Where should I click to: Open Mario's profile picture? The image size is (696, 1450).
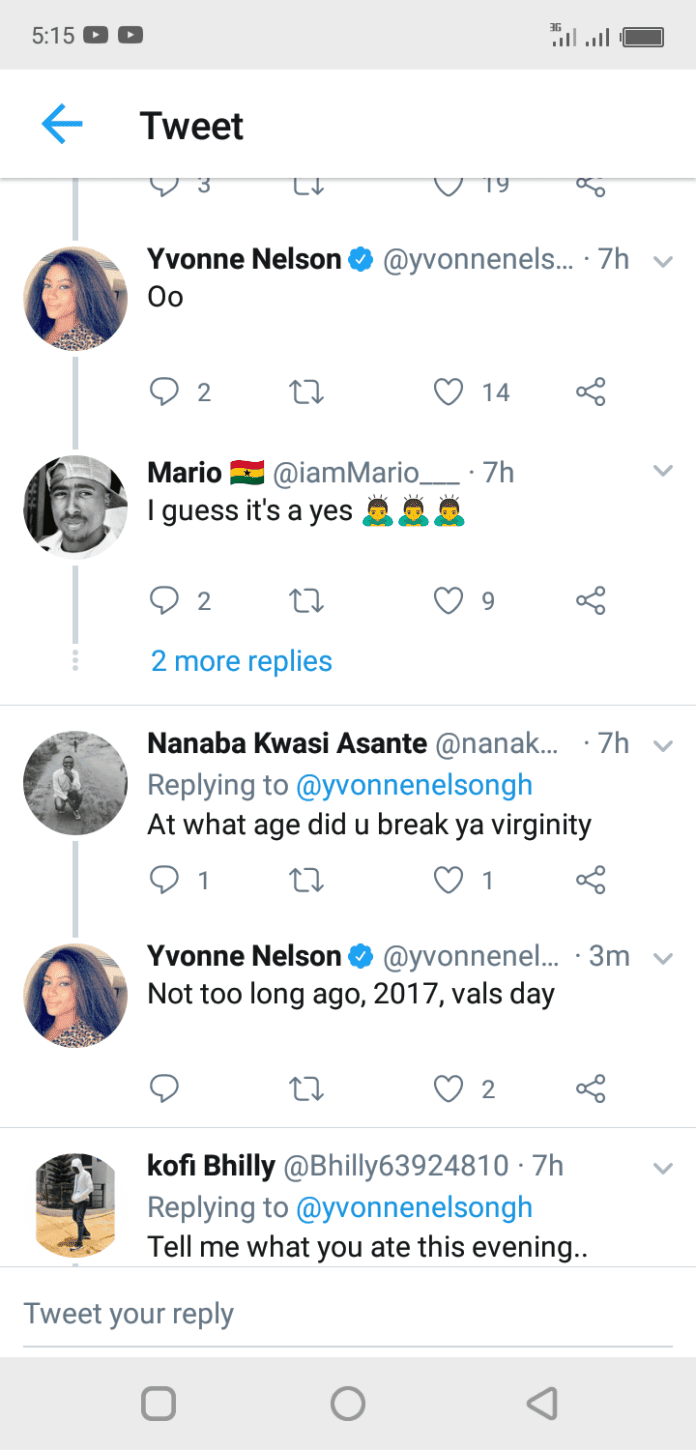click(x=76, y=507)
